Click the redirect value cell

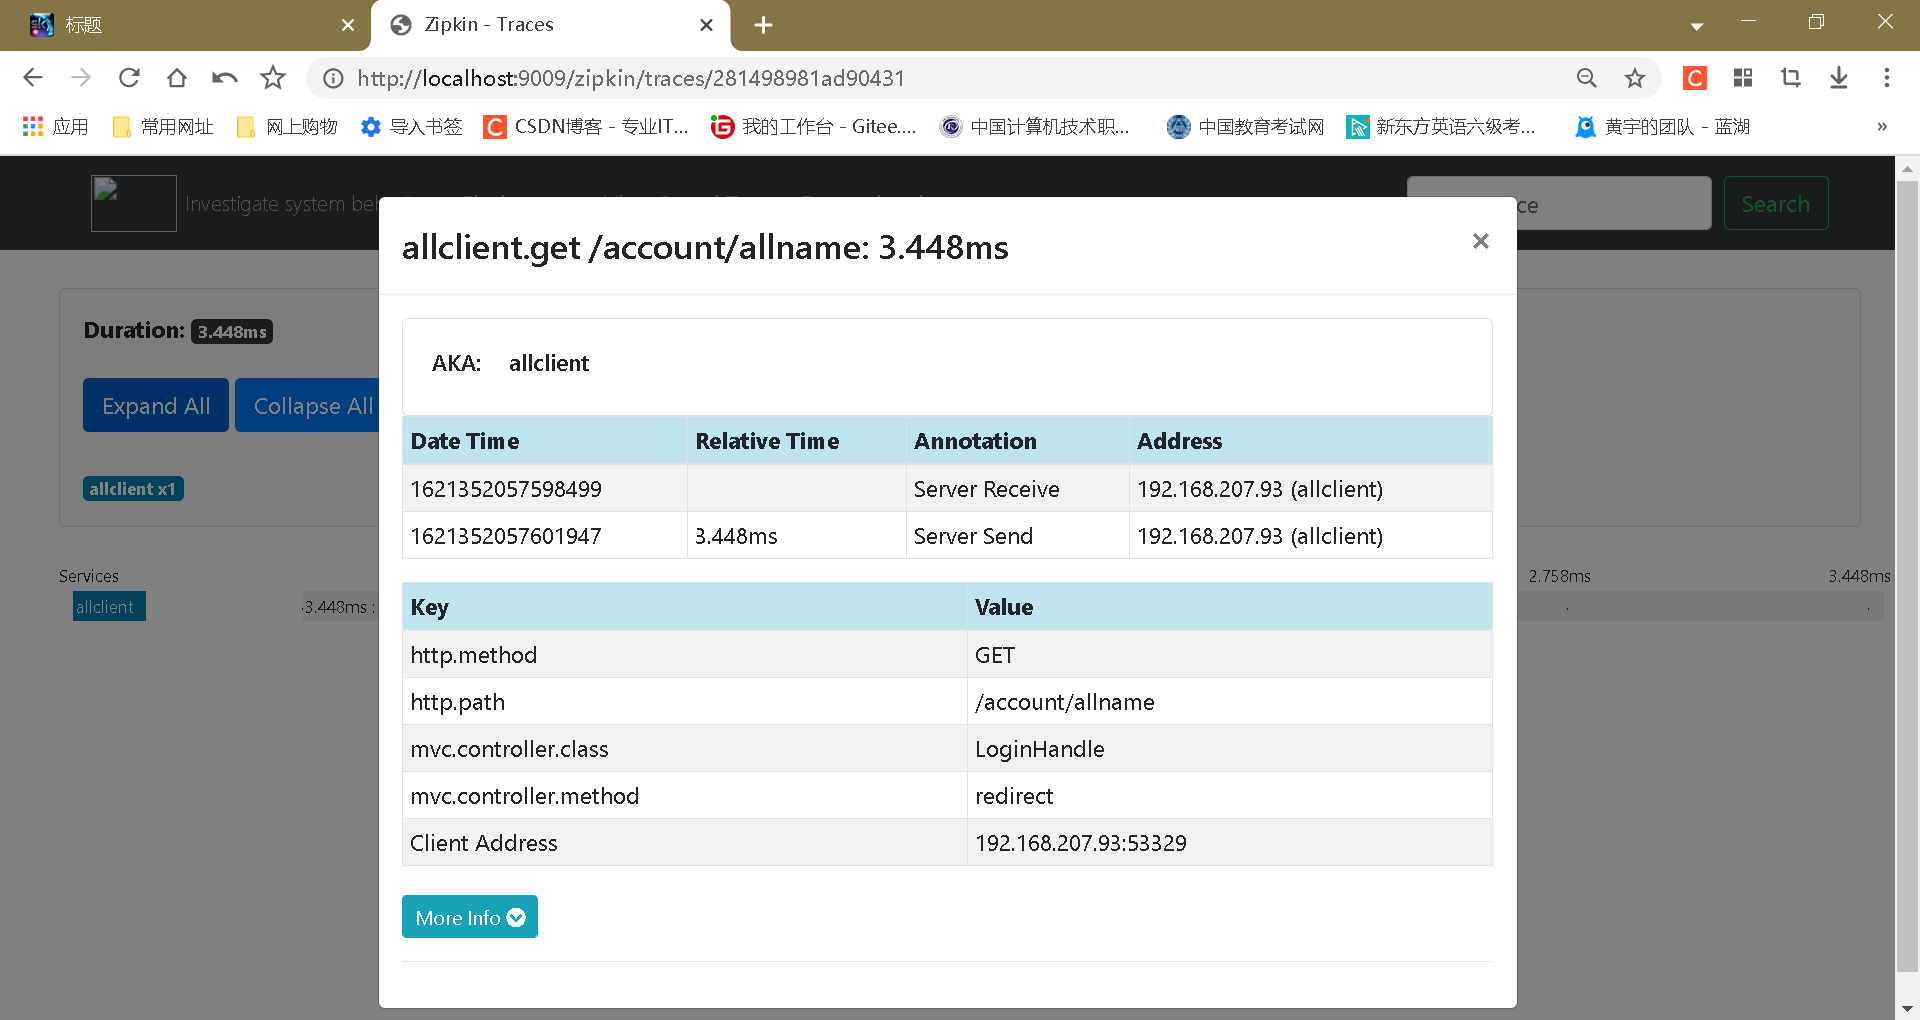point(1229,795)
